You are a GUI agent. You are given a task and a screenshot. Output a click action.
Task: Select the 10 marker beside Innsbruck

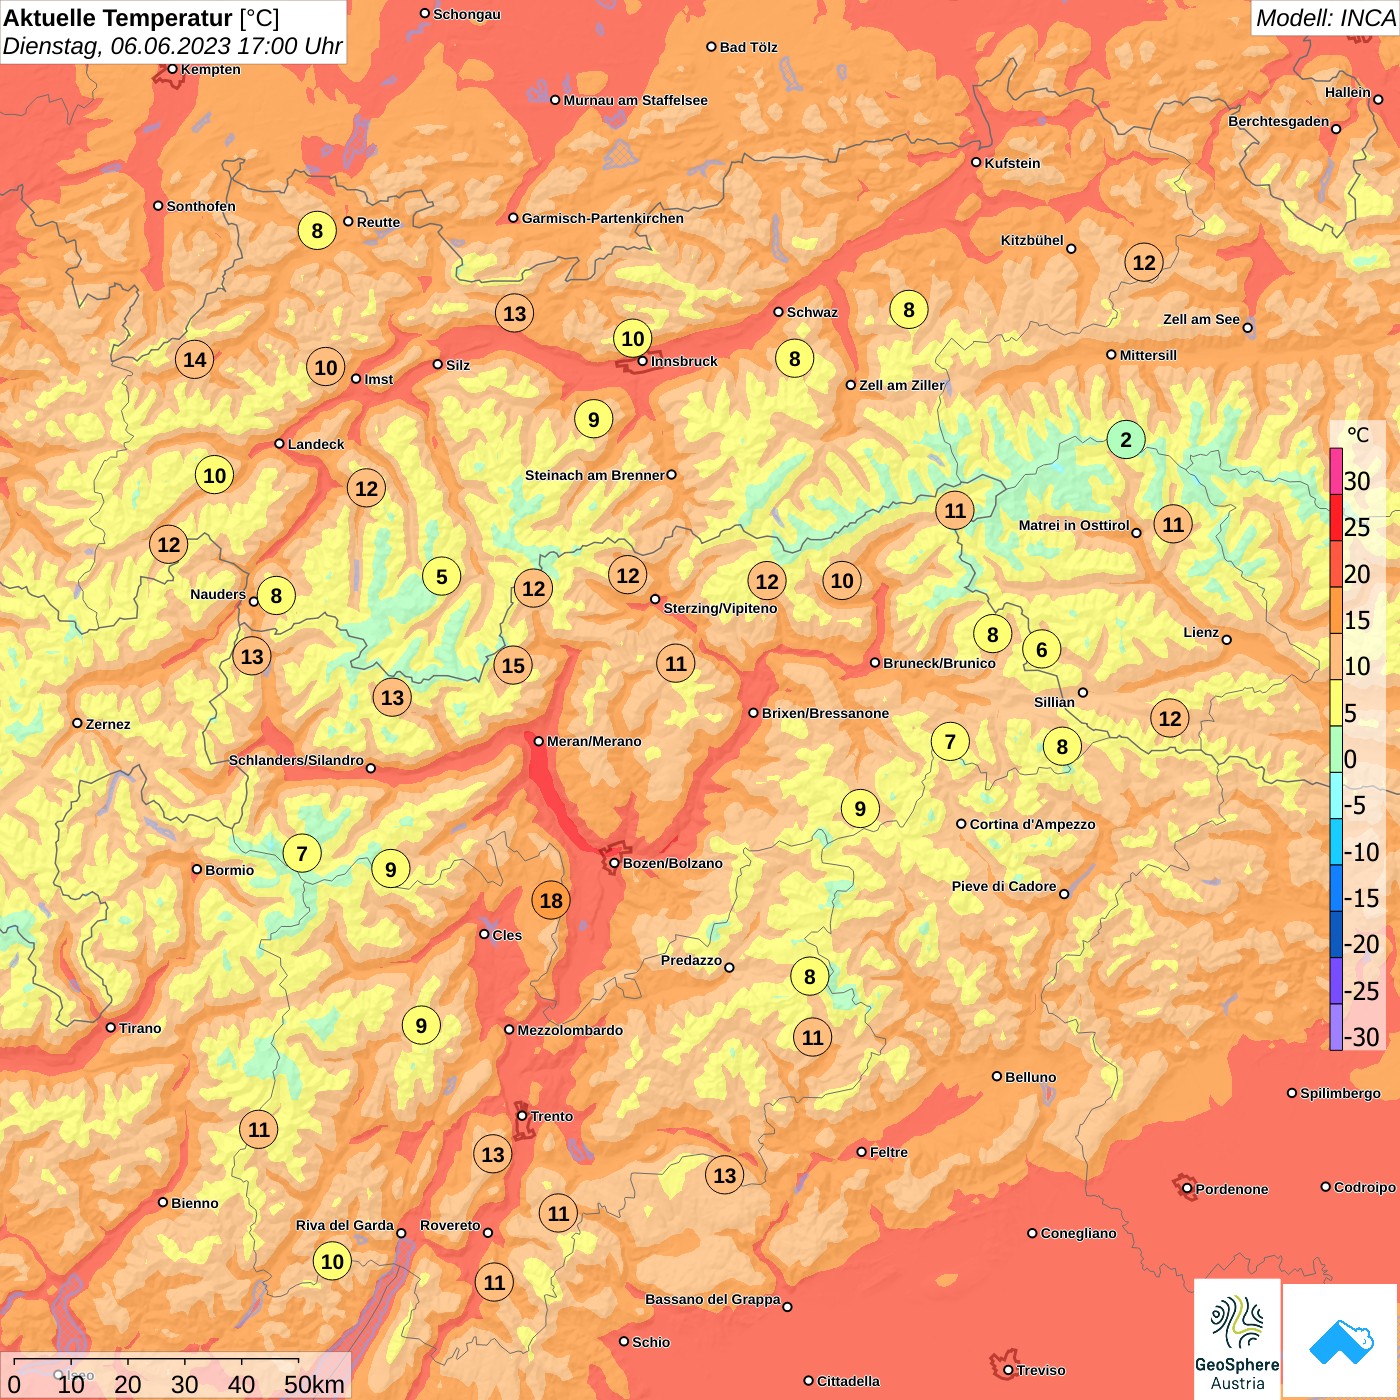[633, 339]
